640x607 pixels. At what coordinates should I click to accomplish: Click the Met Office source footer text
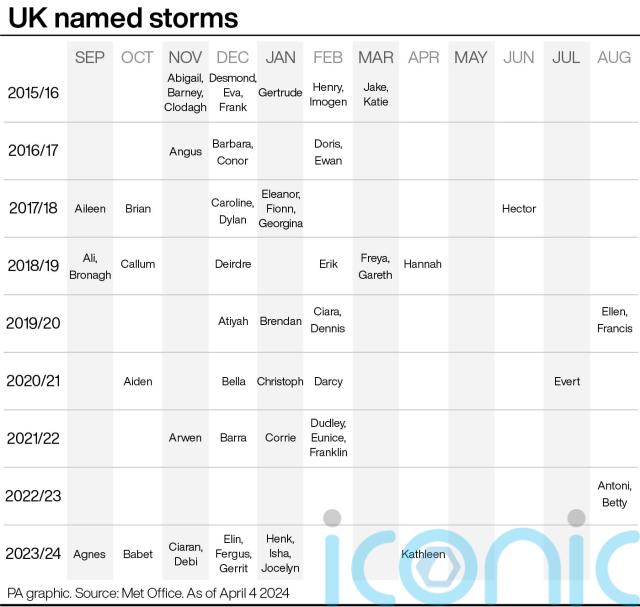[148, 593]
